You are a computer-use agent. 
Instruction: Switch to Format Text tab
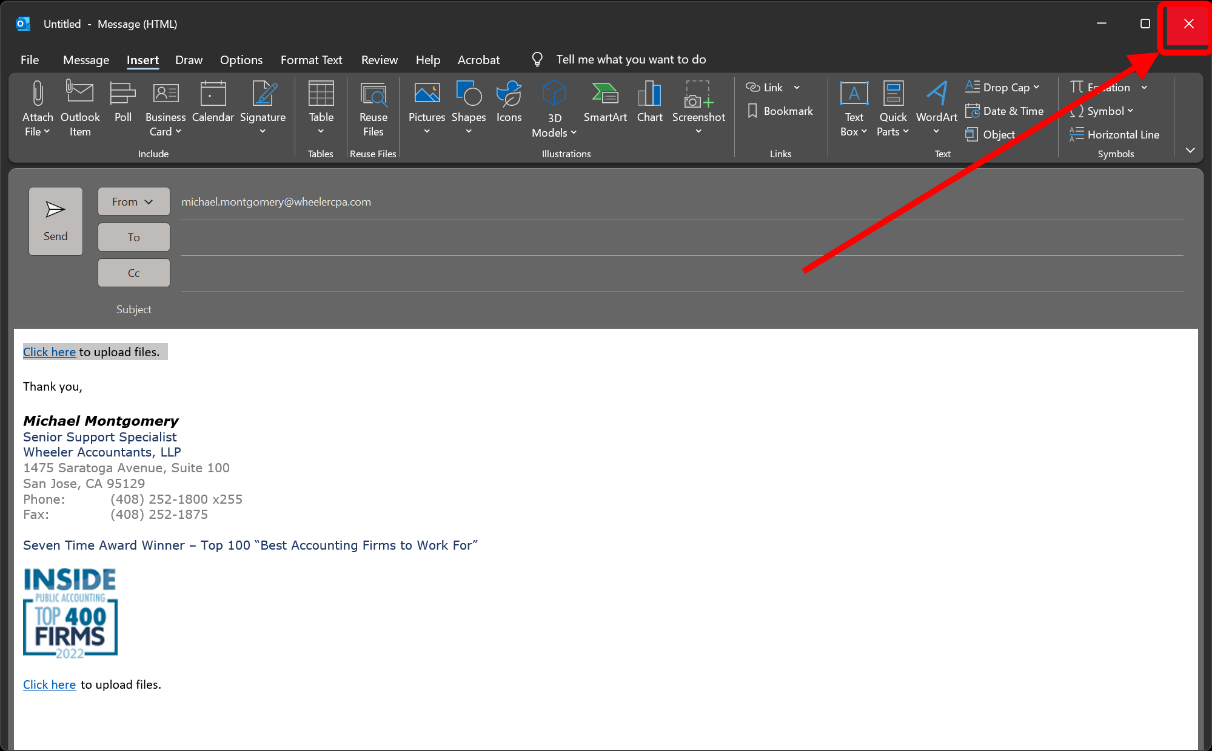pos(312,60)
